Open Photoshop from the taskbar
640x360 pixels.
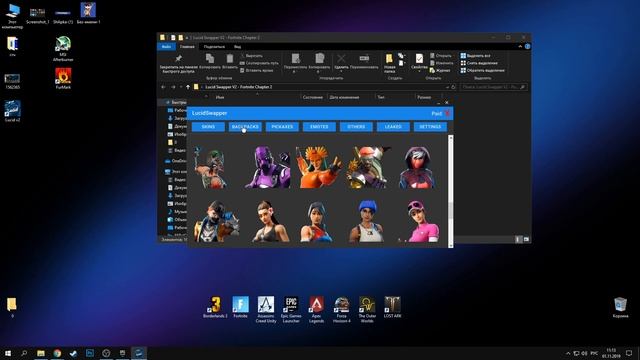(90, 353)
